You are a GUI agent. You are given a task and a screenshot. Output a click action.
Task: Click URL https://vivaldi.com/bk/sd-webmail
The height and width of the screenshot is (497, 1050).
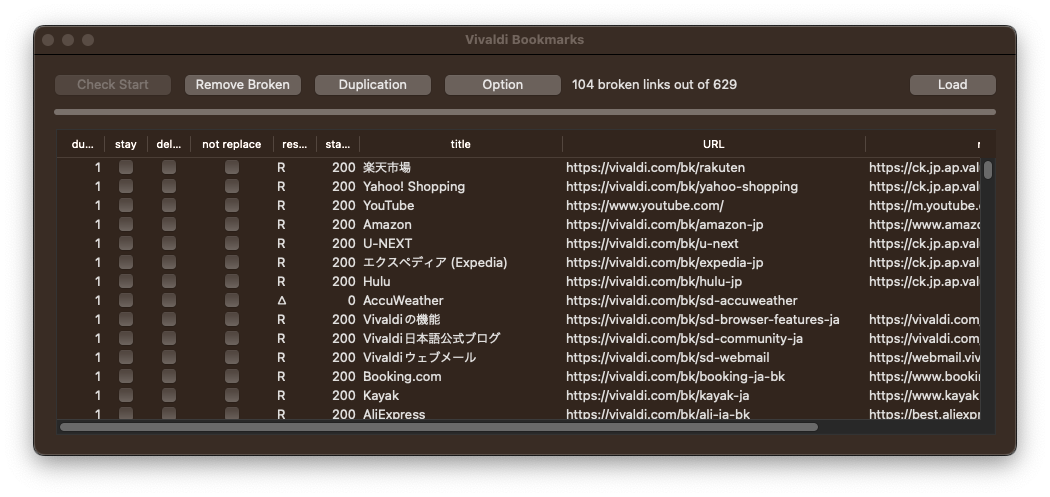pos(668,358)
